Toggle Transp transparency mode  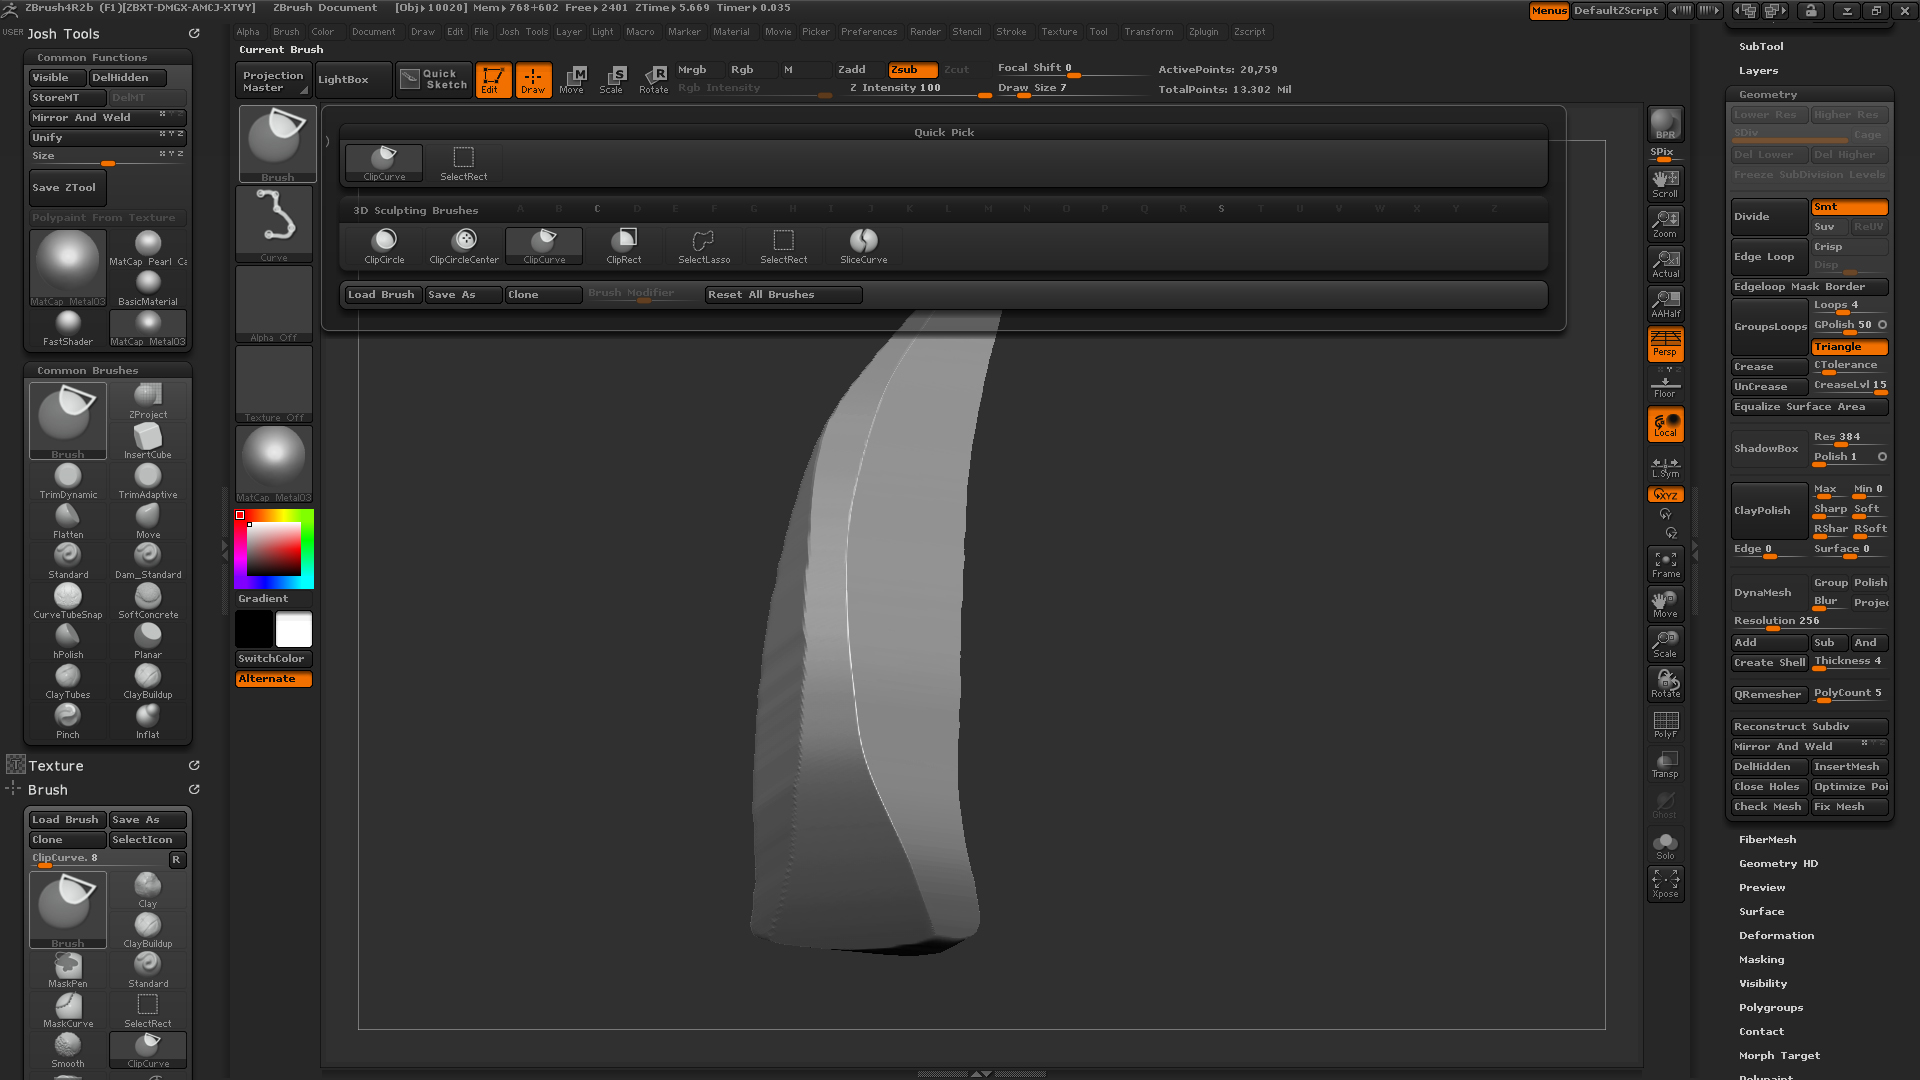pyautogui.click(x=1665, y=764)
